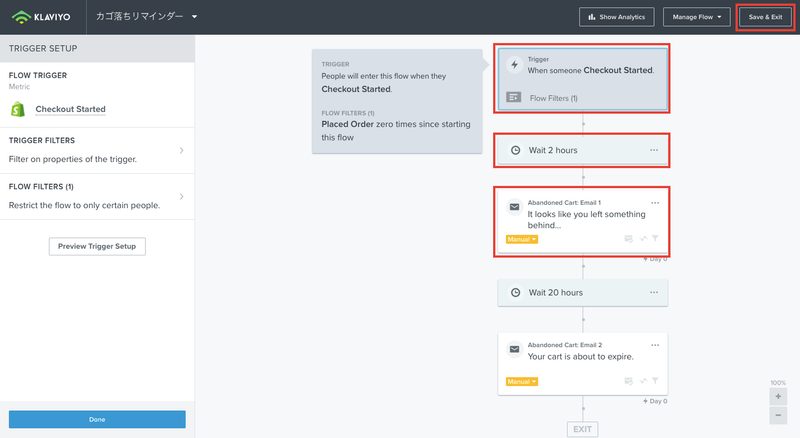Viewport: 800px width, 438px height.
Task: Open three-dot menu on Wait 2 hours
Action: [x=654, y=150]
